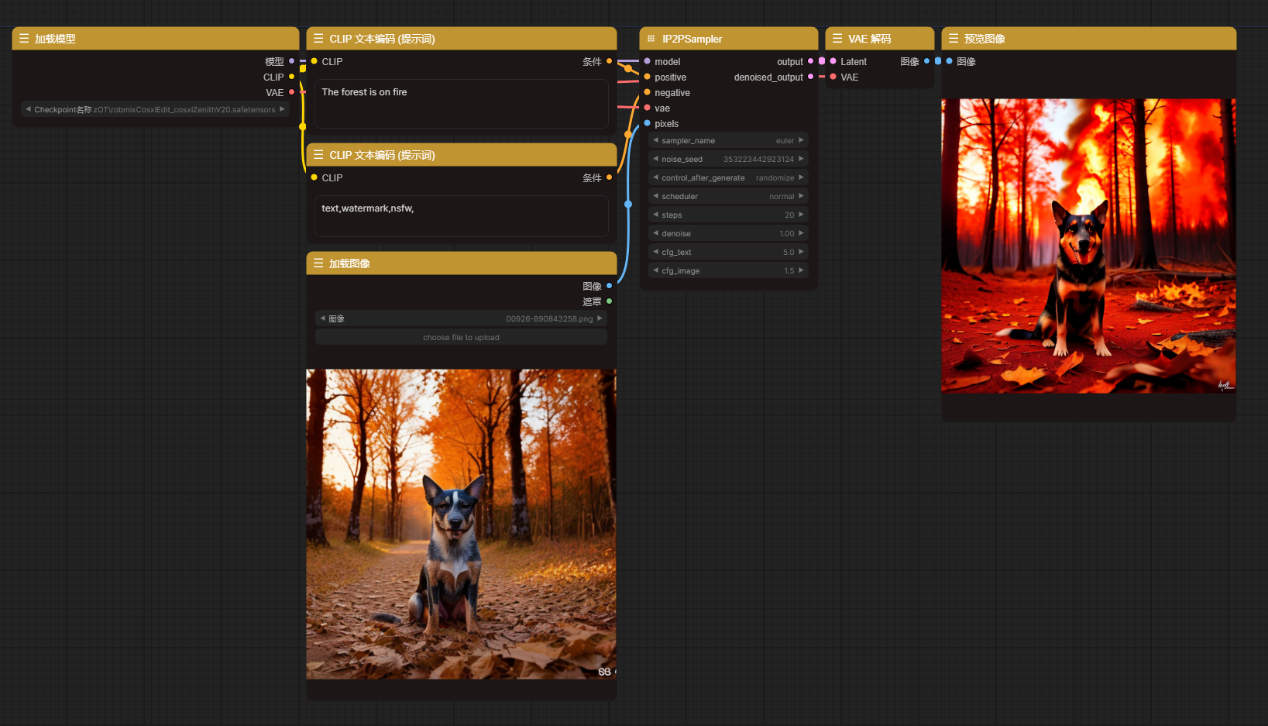The image size is (1268, 726).
Task: Open the scheduler dropdown set to normal
Action: 728,197
